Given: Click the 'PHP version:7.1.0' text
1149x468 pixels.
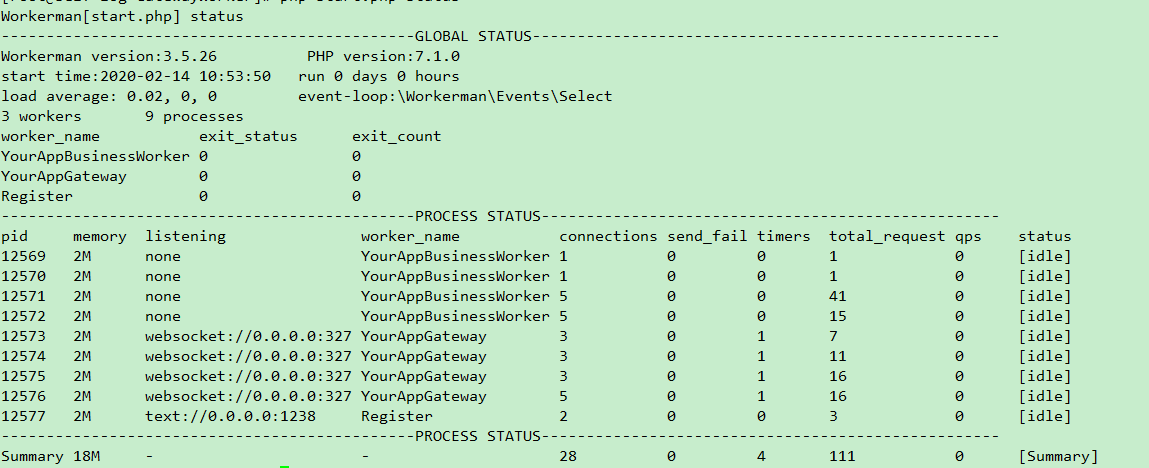Looking at the screenshot, I should [x=383, y=56].
